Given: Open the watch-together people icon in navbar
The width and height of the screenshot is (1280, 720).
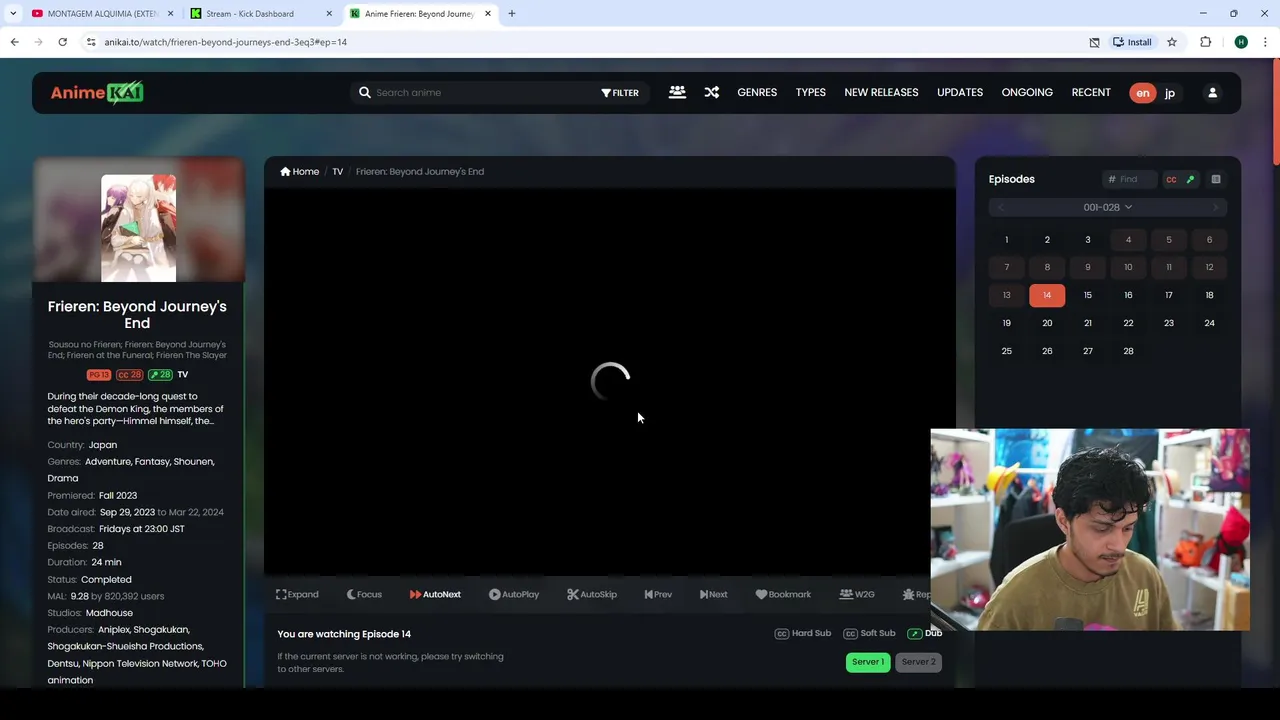Looking at the screenshot, I should pos(677,92).
